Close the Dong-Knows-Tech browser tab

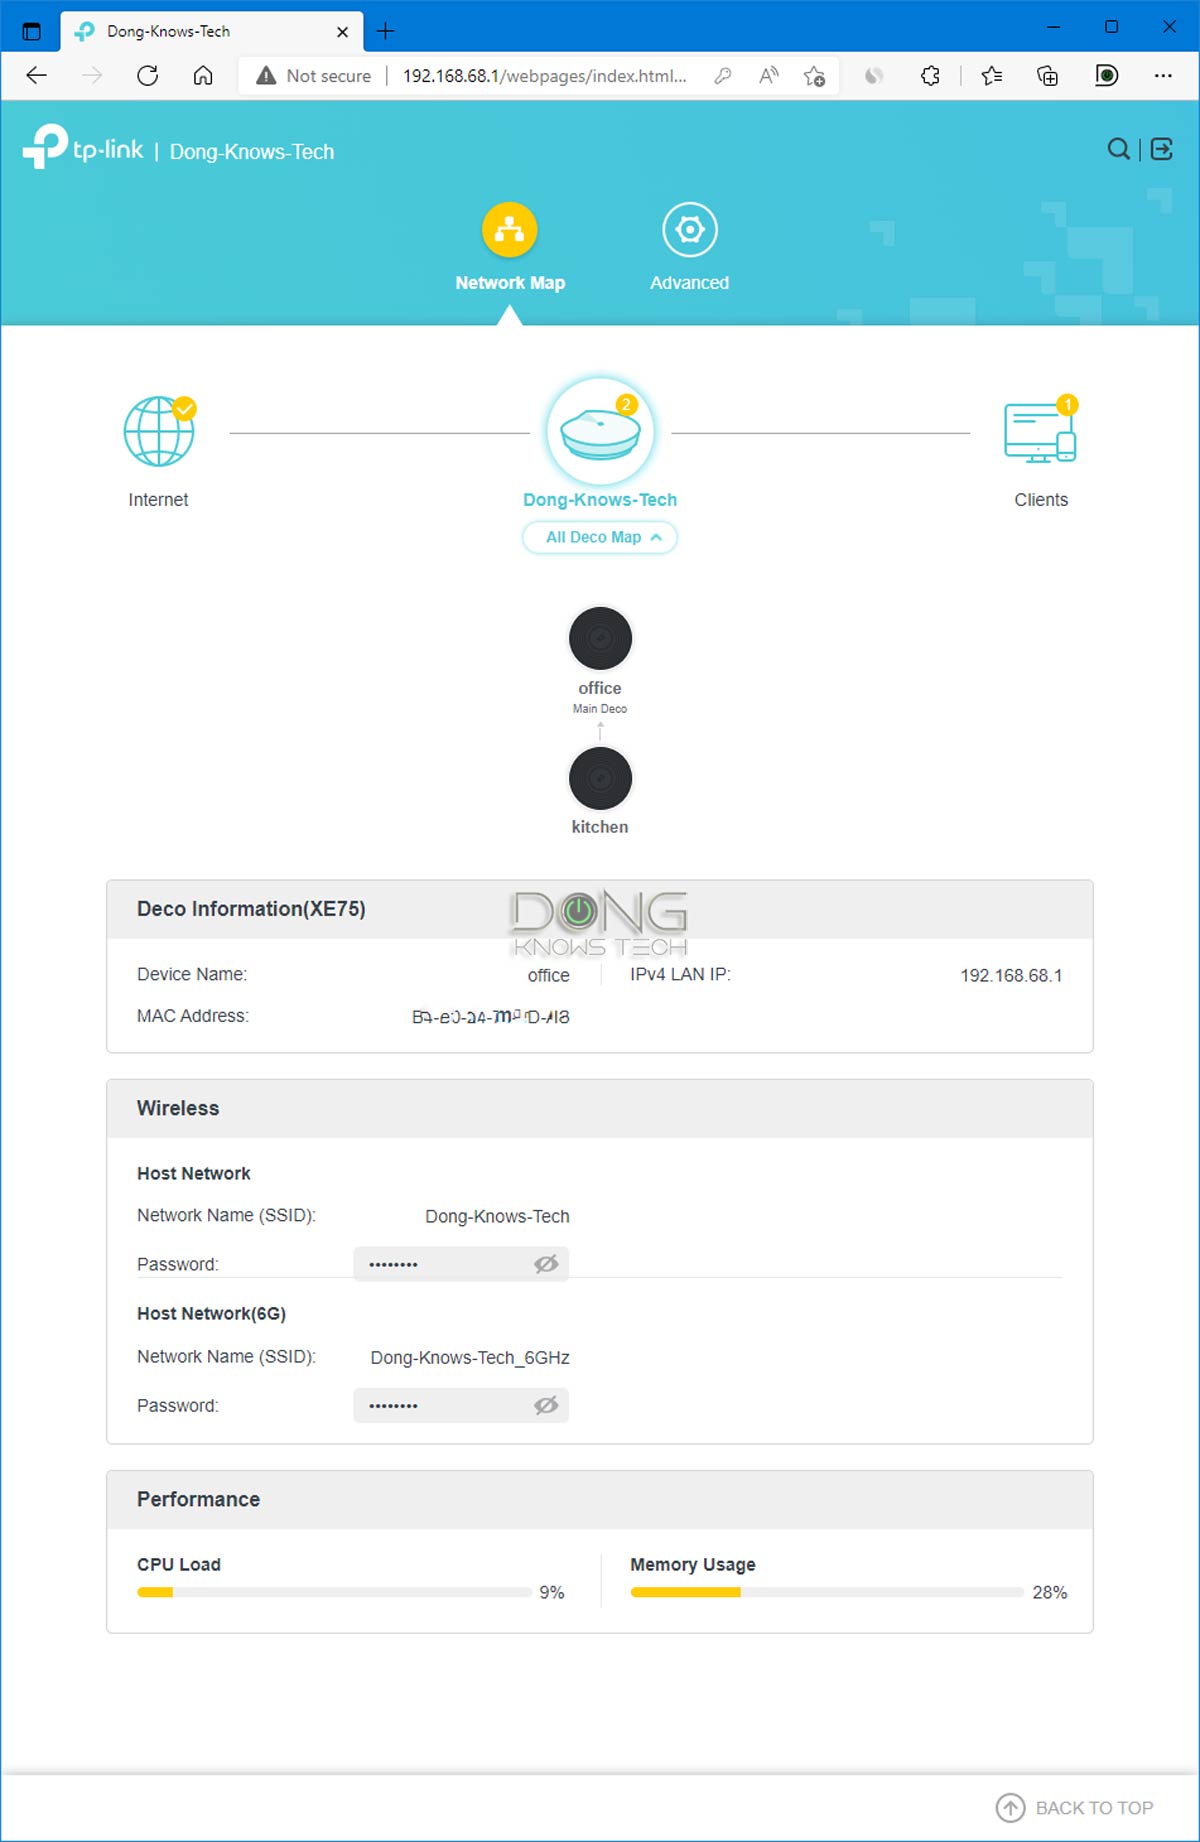[x=342, y=32]
